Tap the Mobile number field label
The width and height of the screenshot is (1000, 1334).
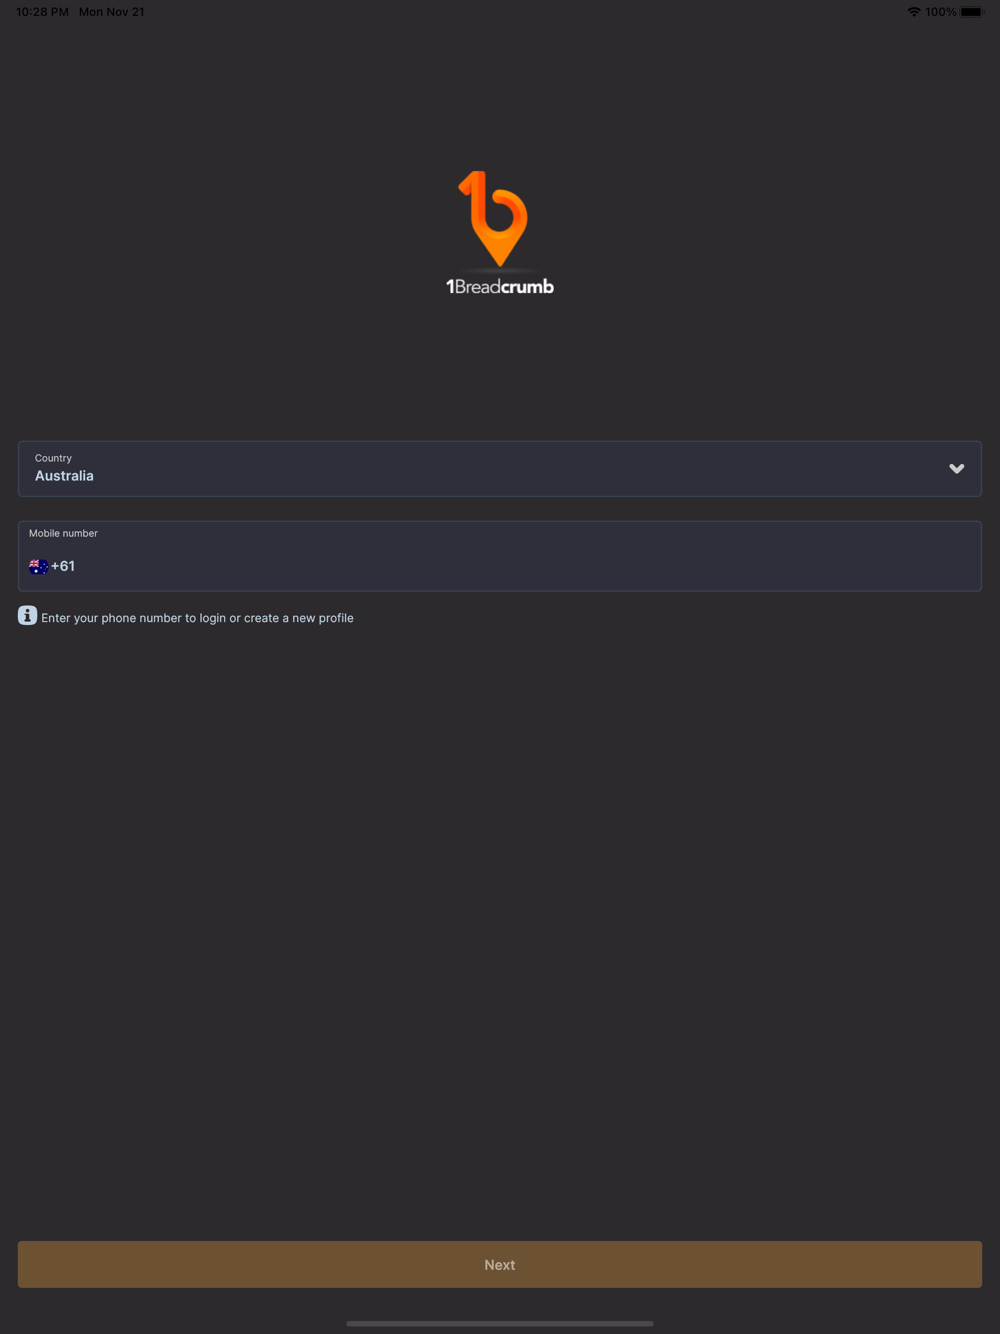(x=63, y=533)
